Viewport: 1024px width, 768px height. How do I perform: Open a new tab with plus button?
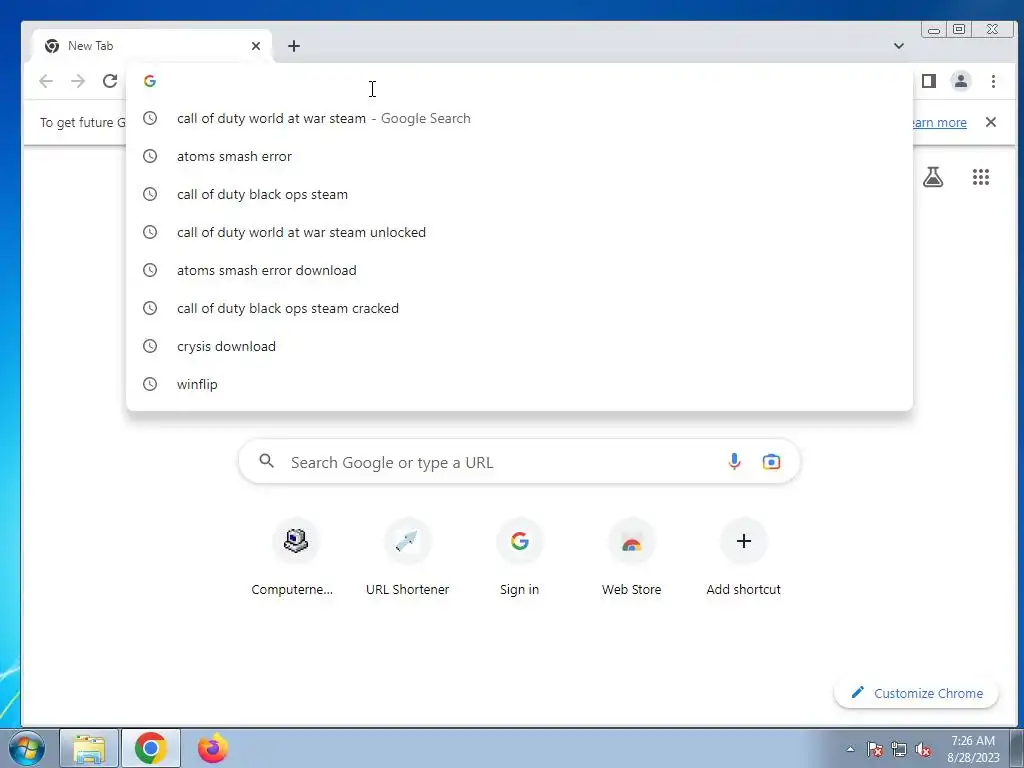(x=294, y=46)
